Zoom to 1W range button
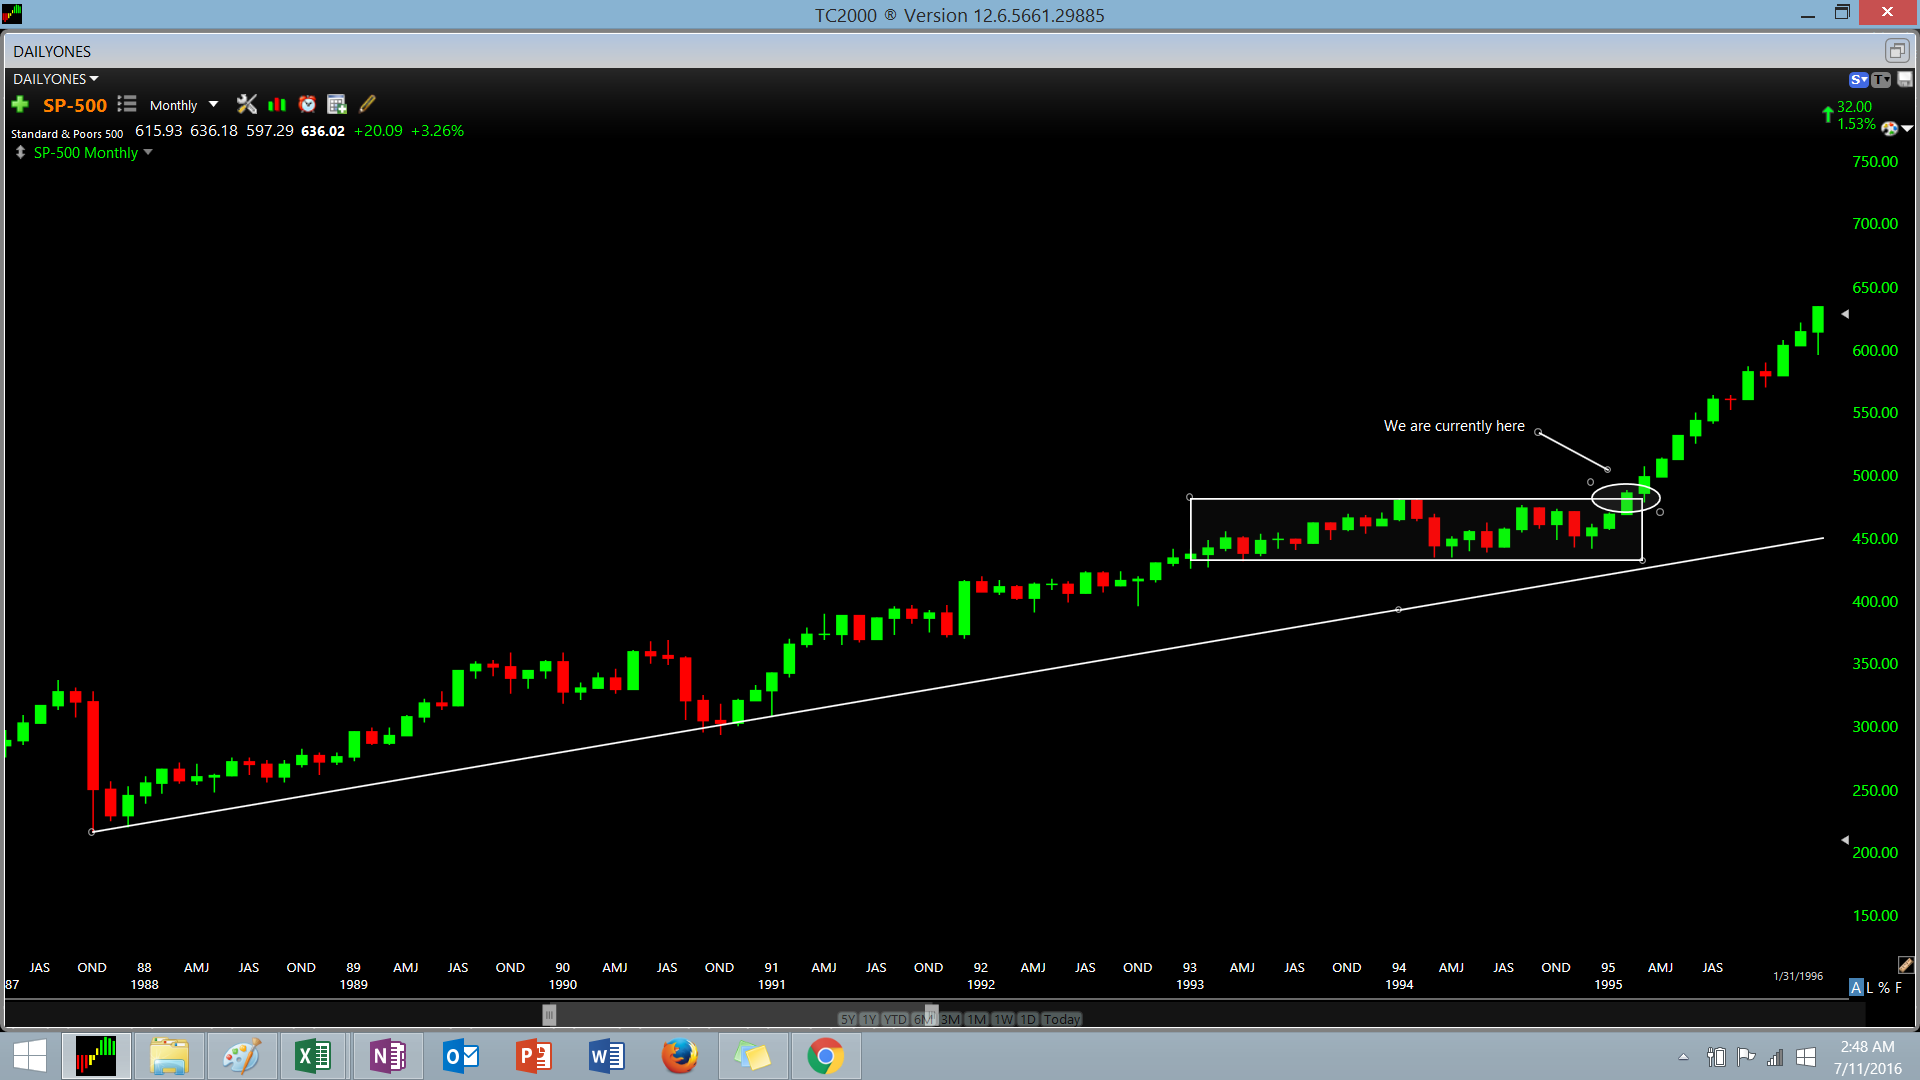The height and width of the screenshot is (1080, 1920). click(1003, 1019)
